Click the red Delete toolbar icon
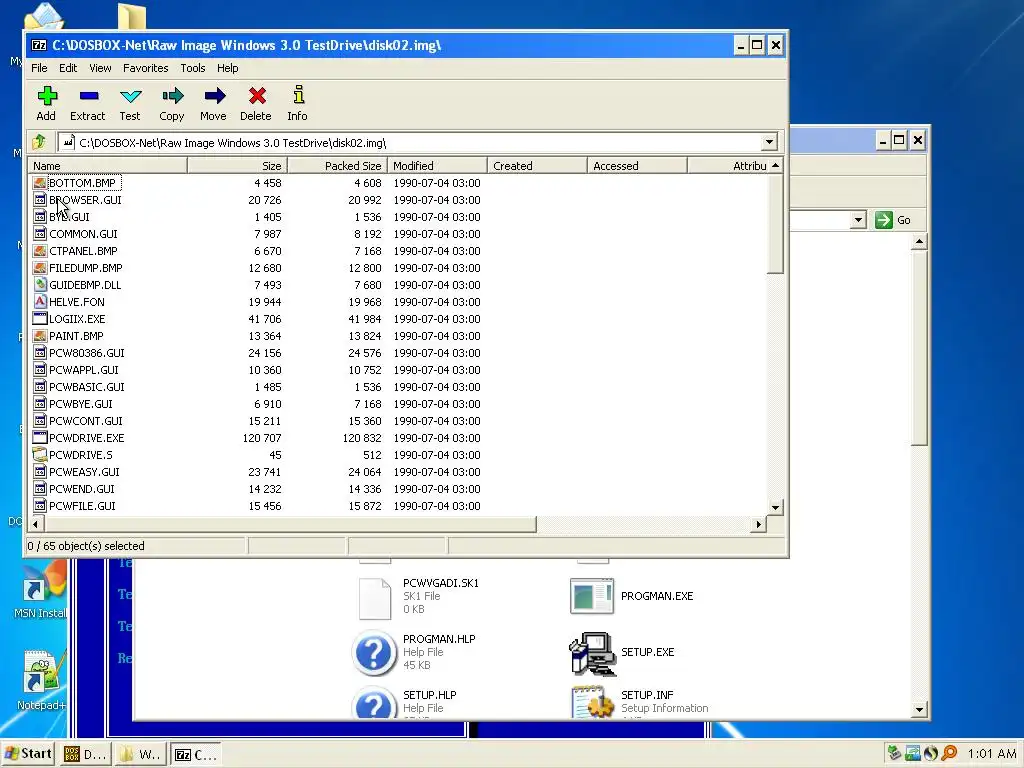 (x=257, y=97)
